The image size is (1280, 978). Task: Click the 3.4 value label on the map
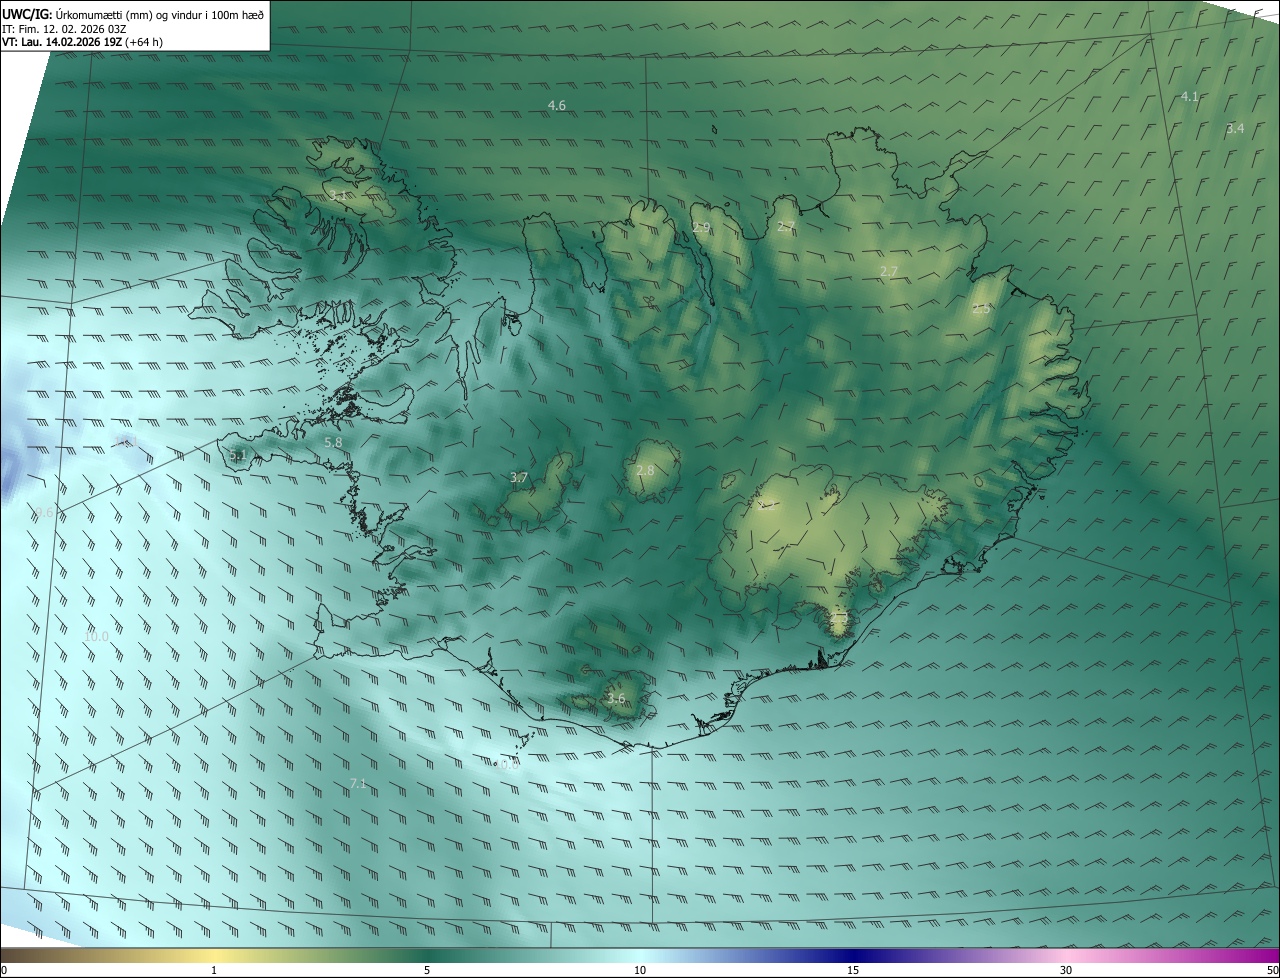[x=1235, y=129]
